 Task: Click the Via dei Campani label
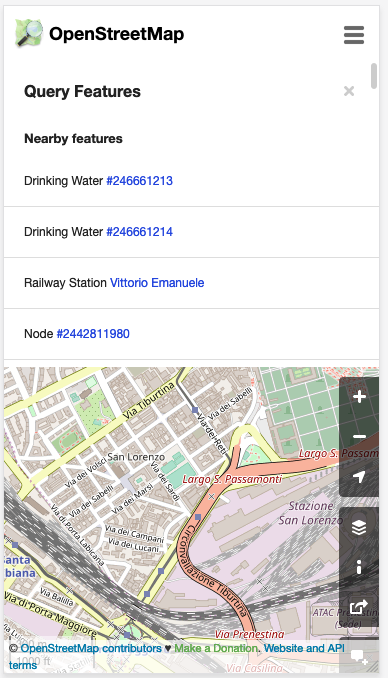point(135,533)
